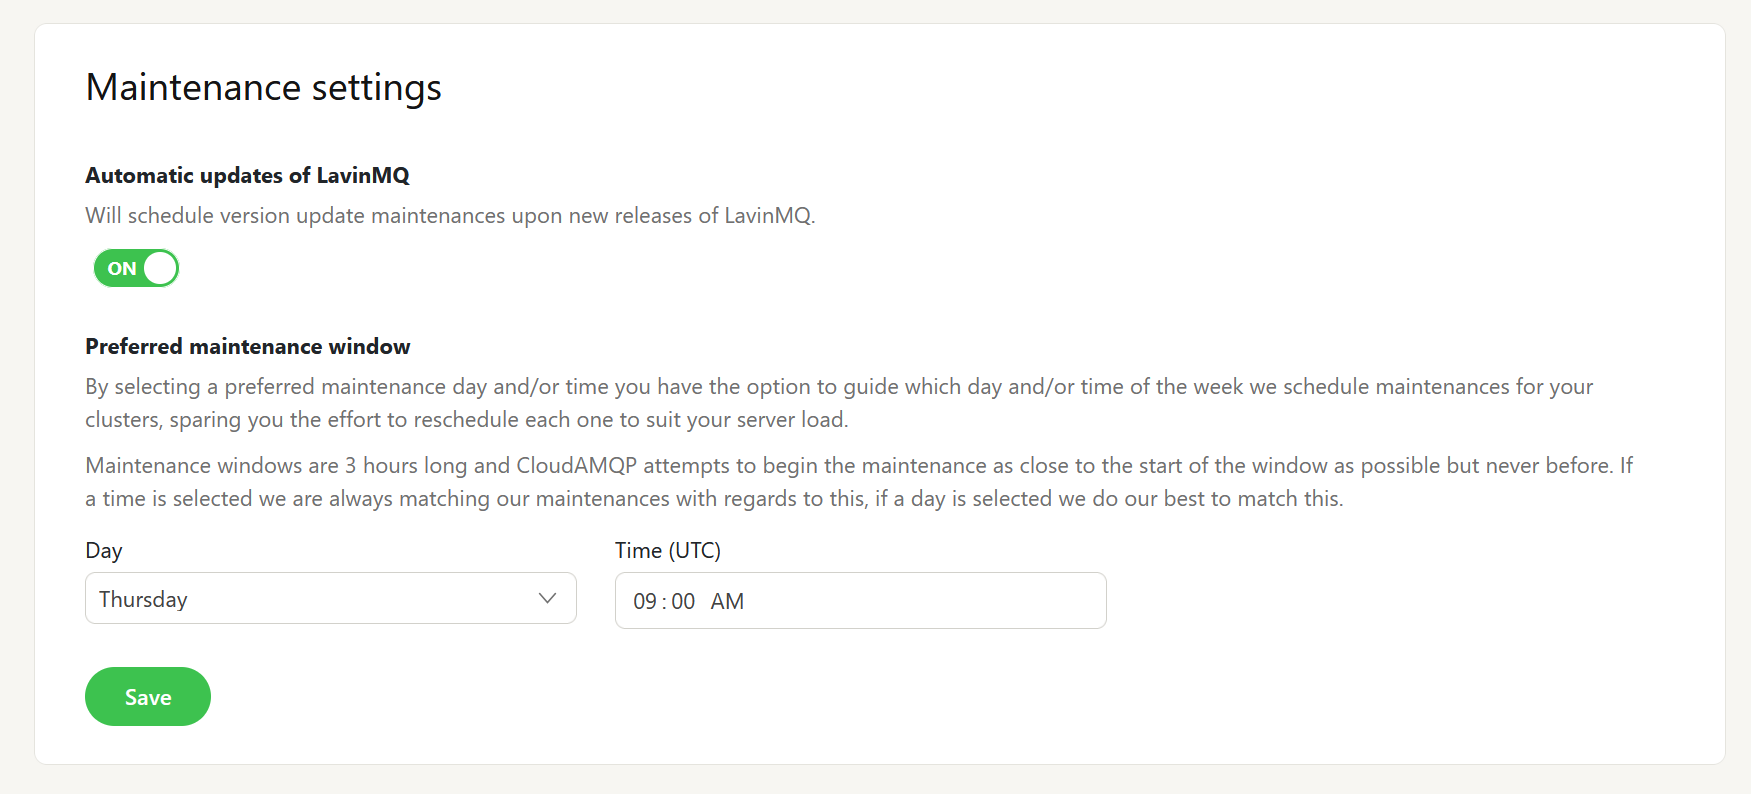Save the maintenance settings

pyautogui.click(x=147, y=696)
